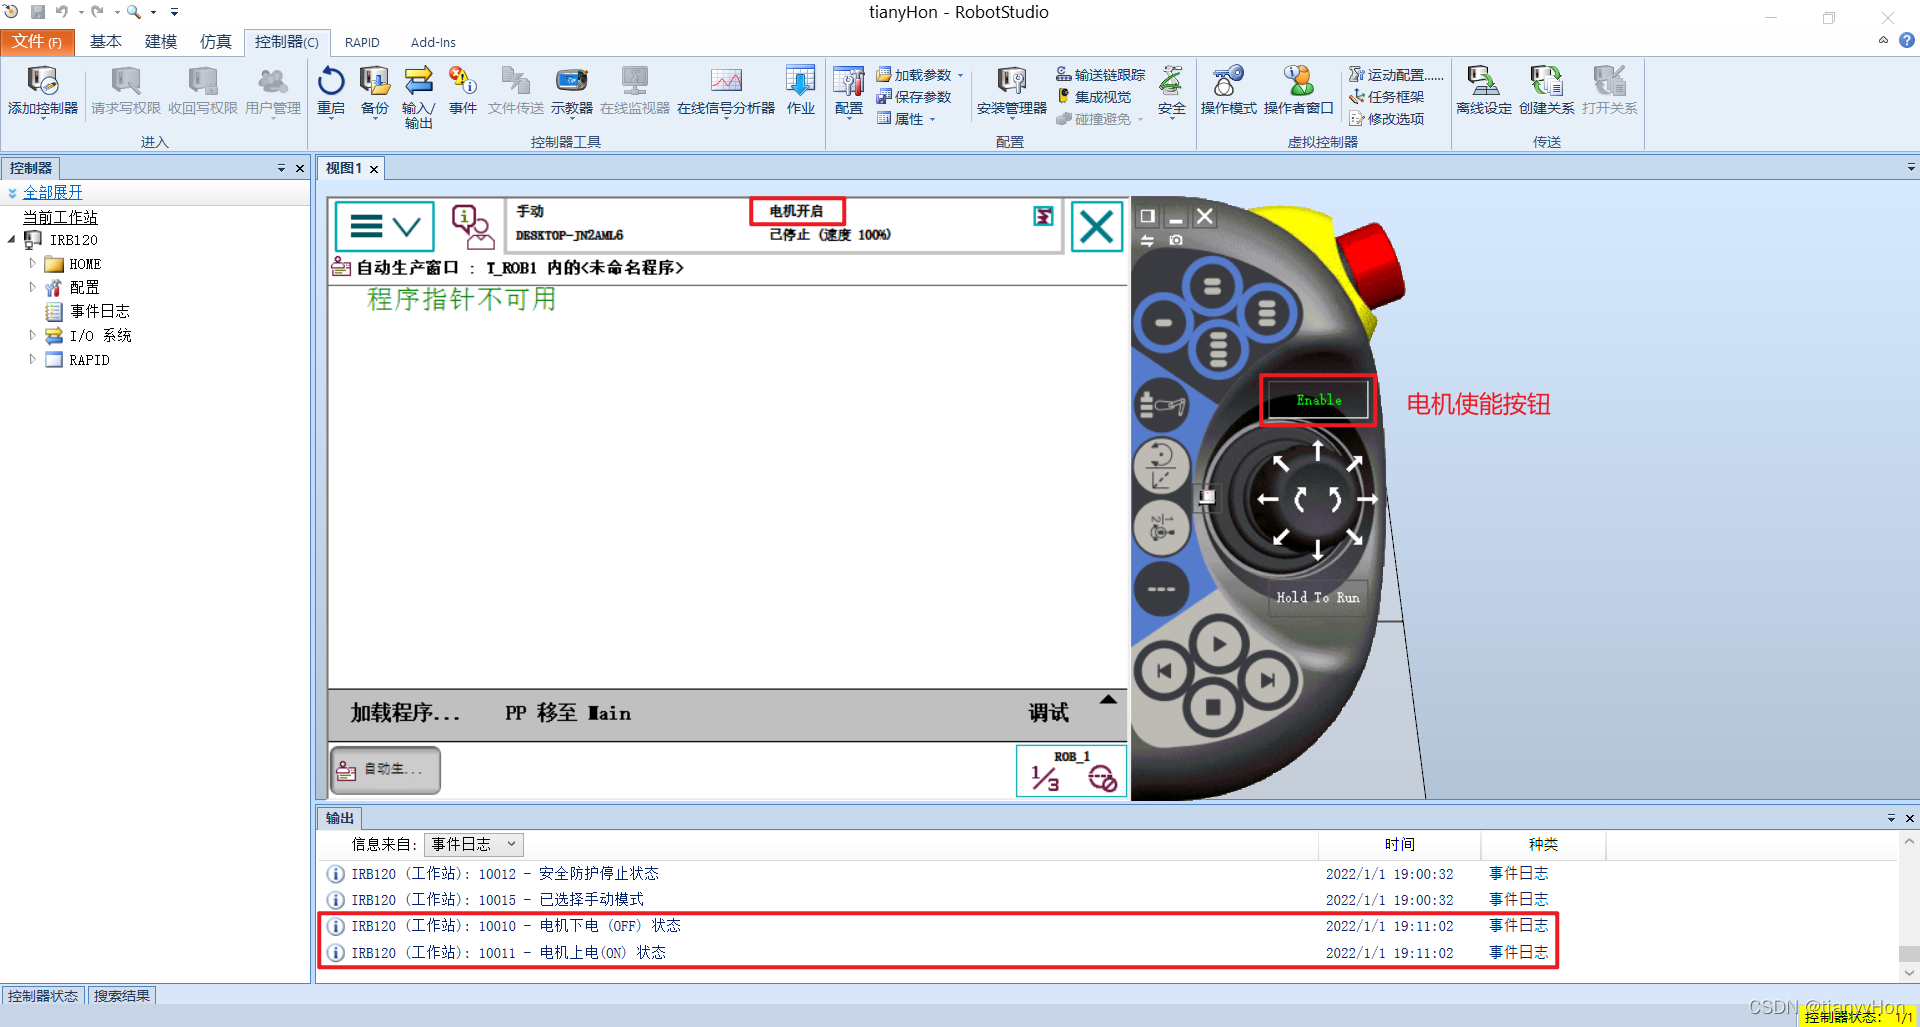The image size is (1920, 1027).
Task: Click 加载程序... on FlexPendant
Action: tap(405, 713)
